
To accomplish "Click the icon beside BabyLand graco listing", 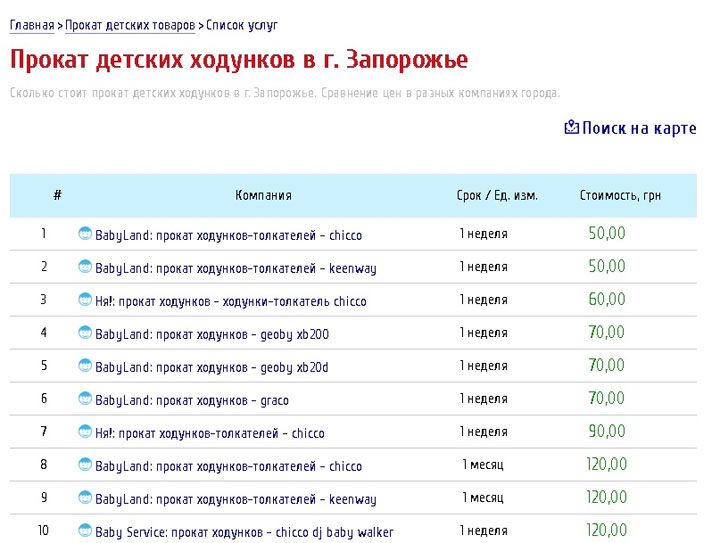I will [85, 399].
